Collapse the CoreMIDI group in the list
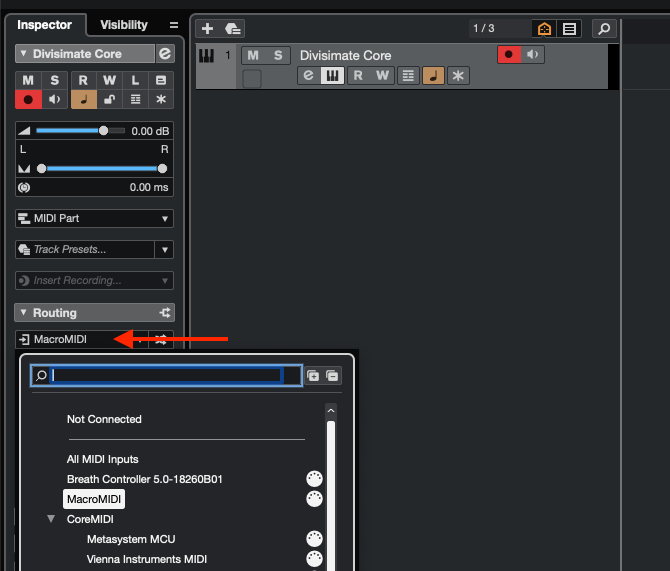670x571 pixels. click(x=51, y=519)
